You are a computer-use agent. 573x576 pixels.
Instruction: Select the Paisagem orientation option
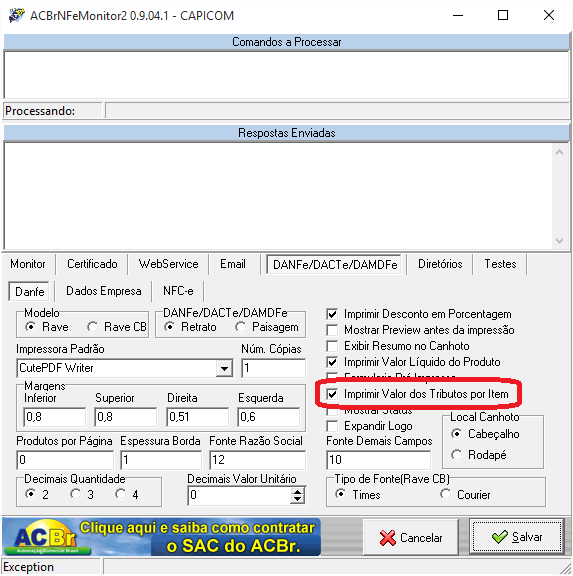[x=241, y=327]
